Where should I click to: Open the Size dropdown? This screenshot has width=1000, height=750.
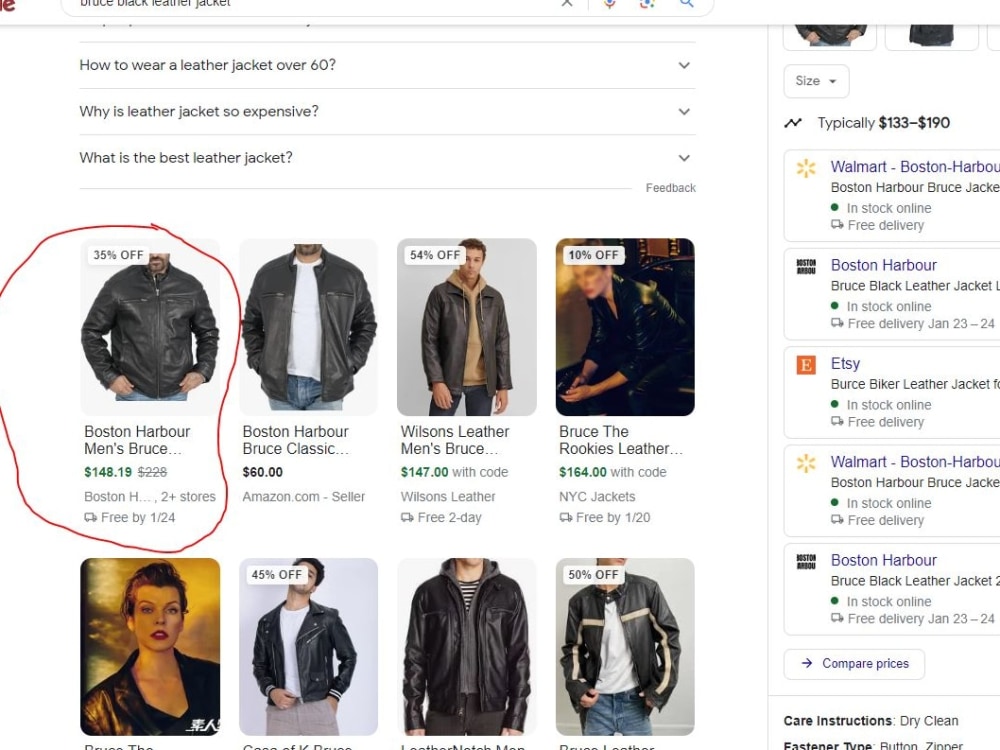816,81
